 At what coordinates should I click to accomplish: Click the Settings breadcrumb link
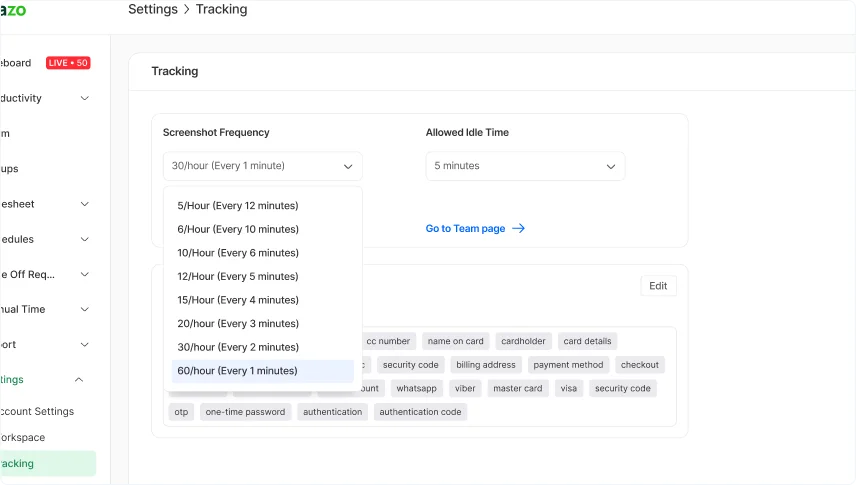coord(152,10)
